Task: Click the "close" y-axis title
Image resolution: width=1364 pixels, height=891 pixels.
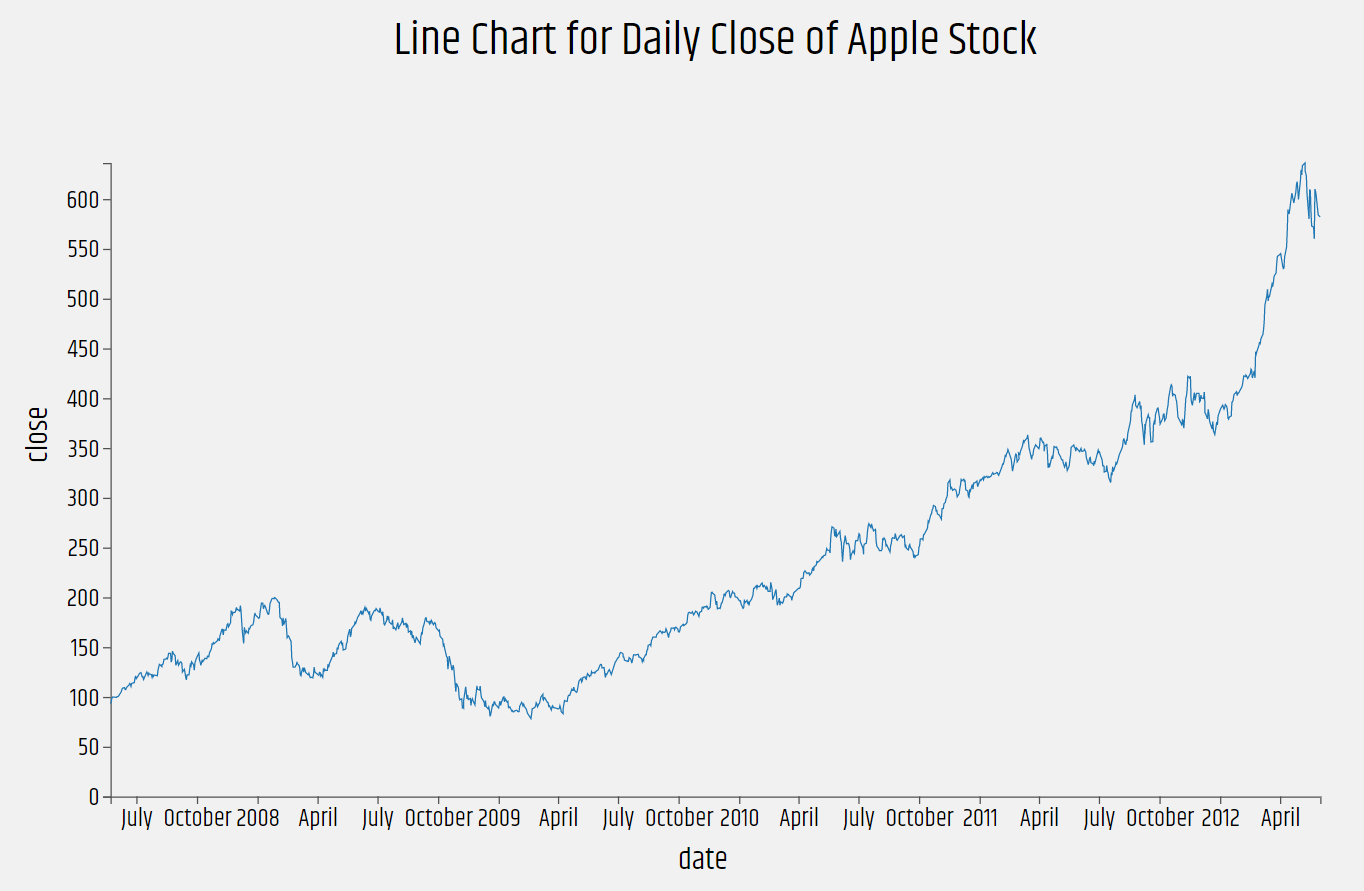Action: coord(38,434)
